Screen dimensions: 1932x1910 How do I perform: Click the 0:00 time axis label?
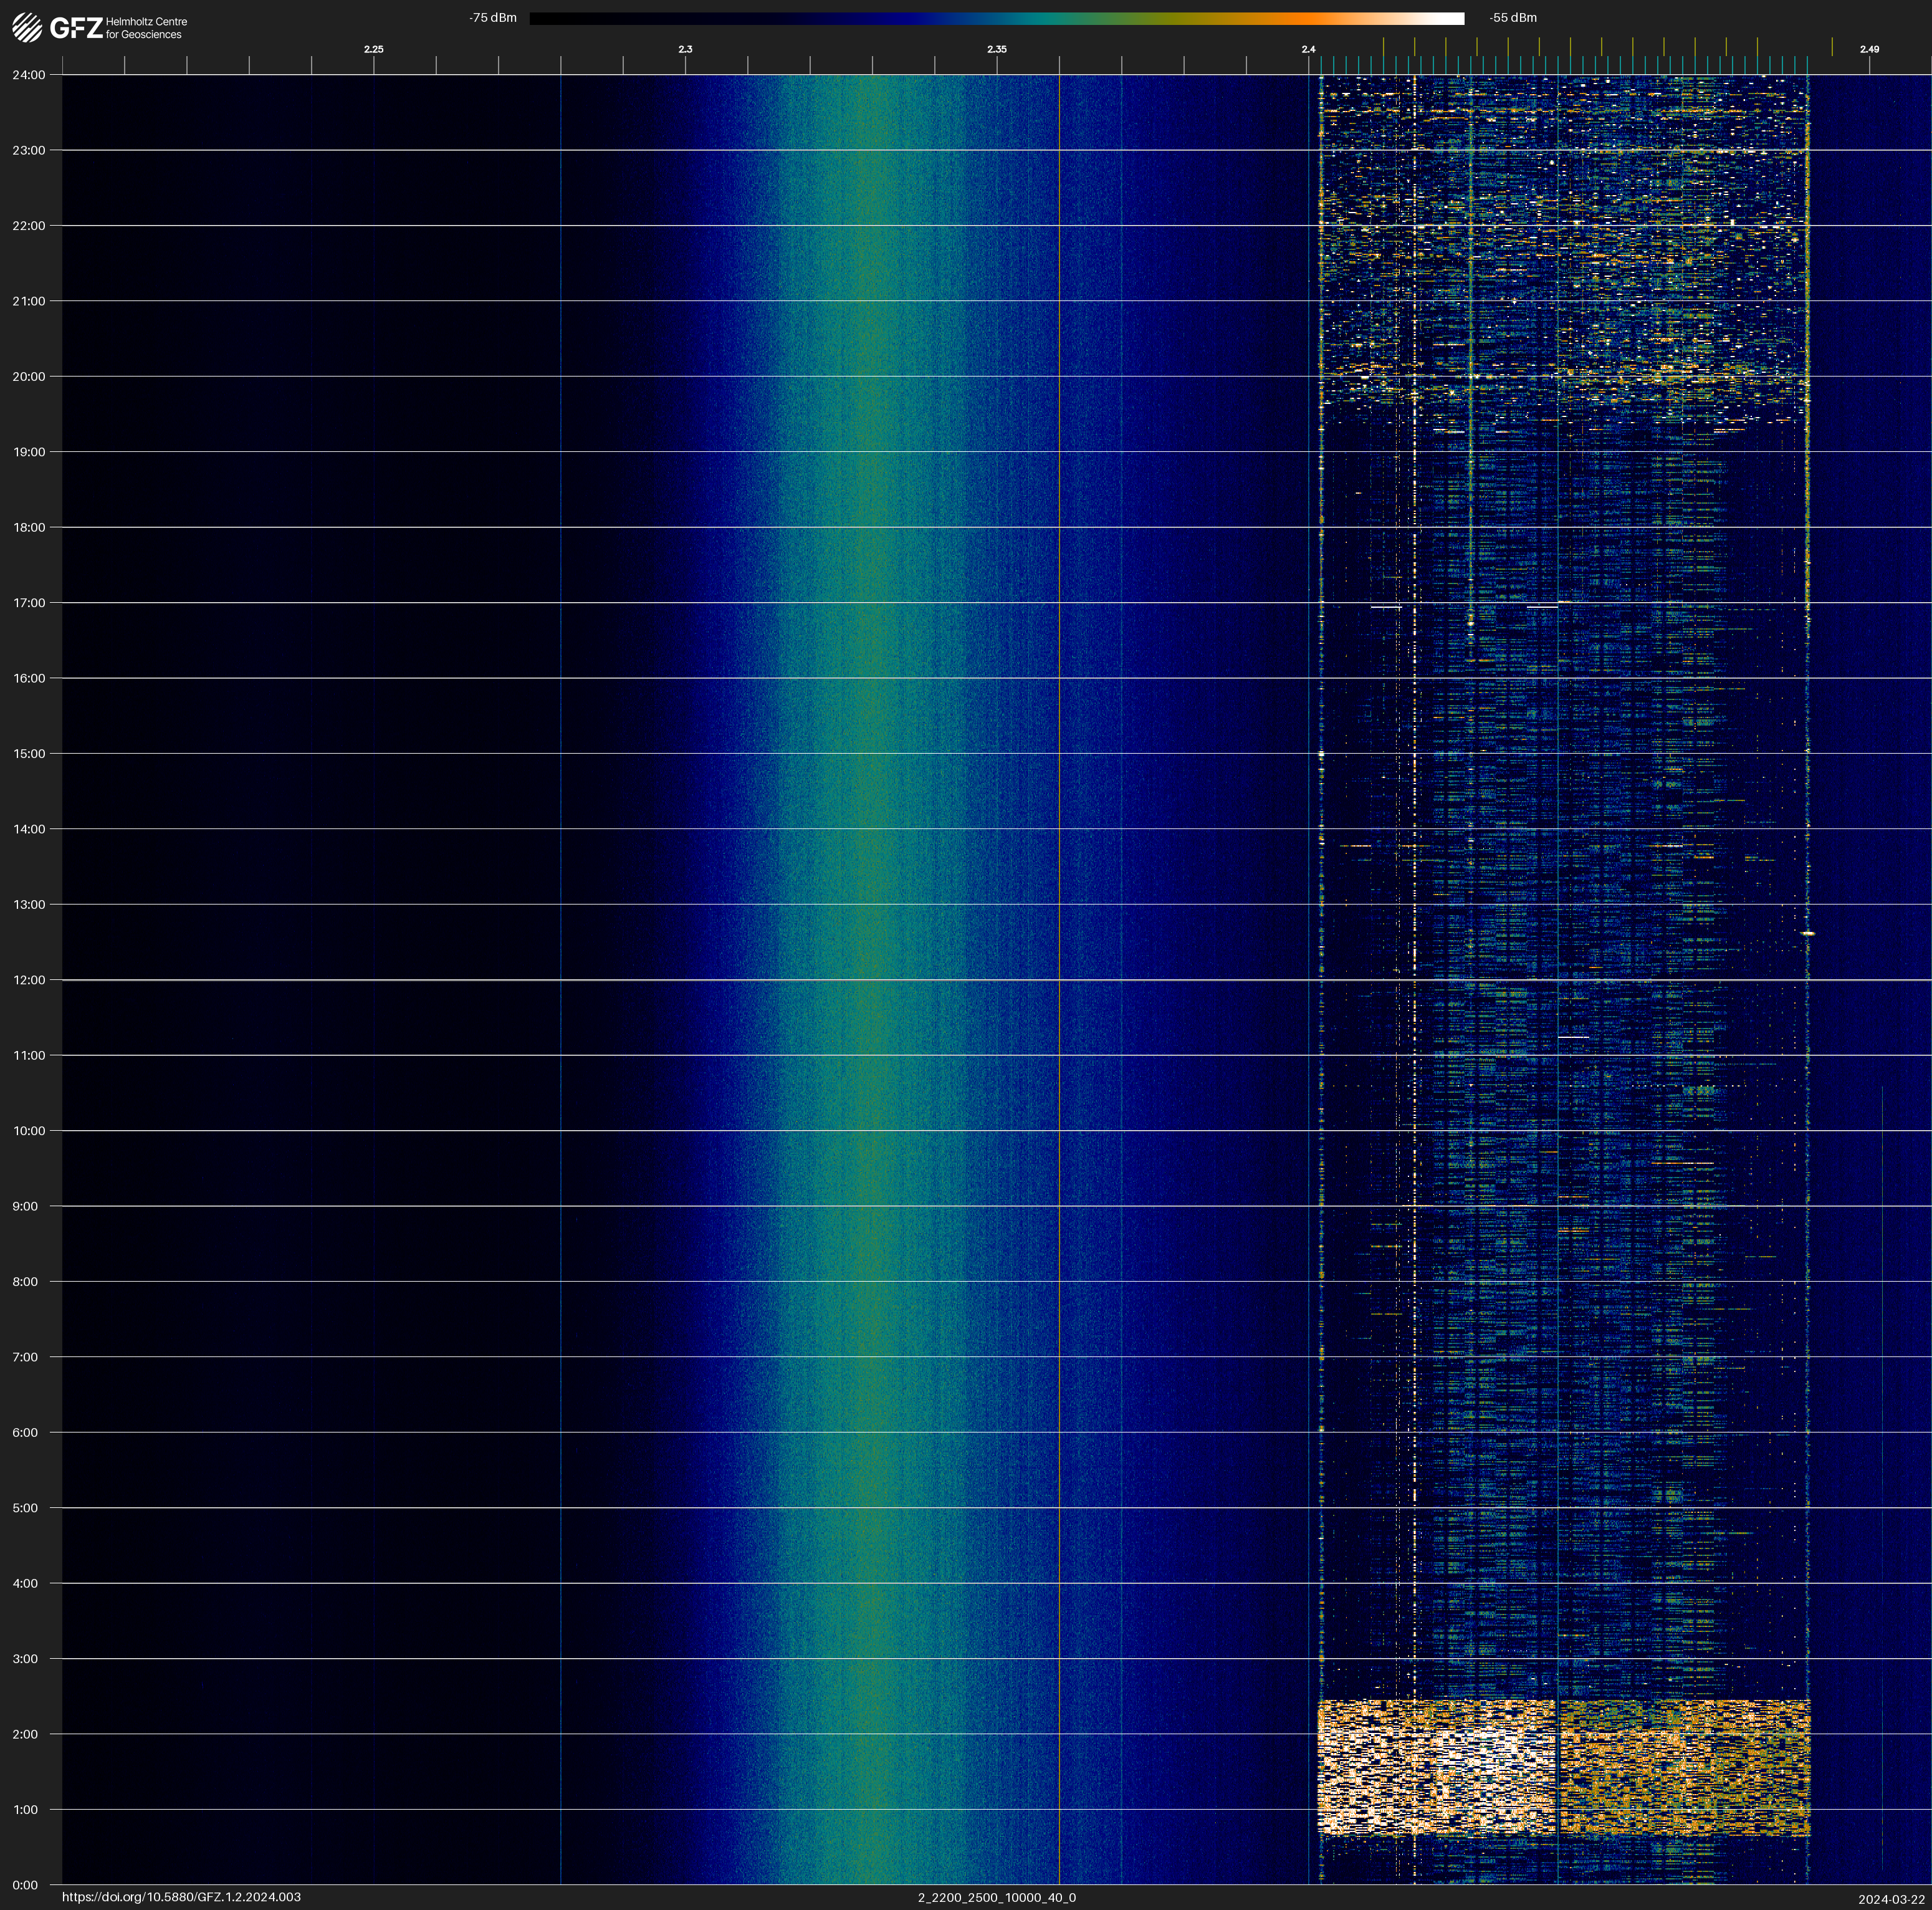click(25, 1885)
